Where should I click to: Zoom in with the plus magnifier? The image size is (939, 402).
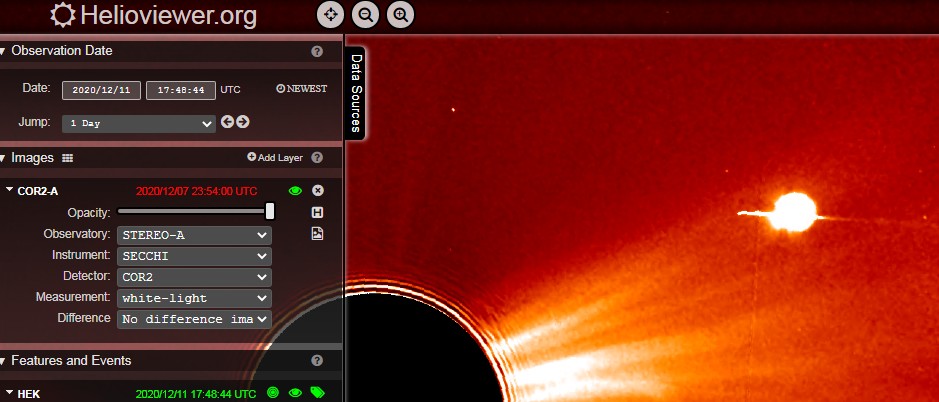pos(401,16)
